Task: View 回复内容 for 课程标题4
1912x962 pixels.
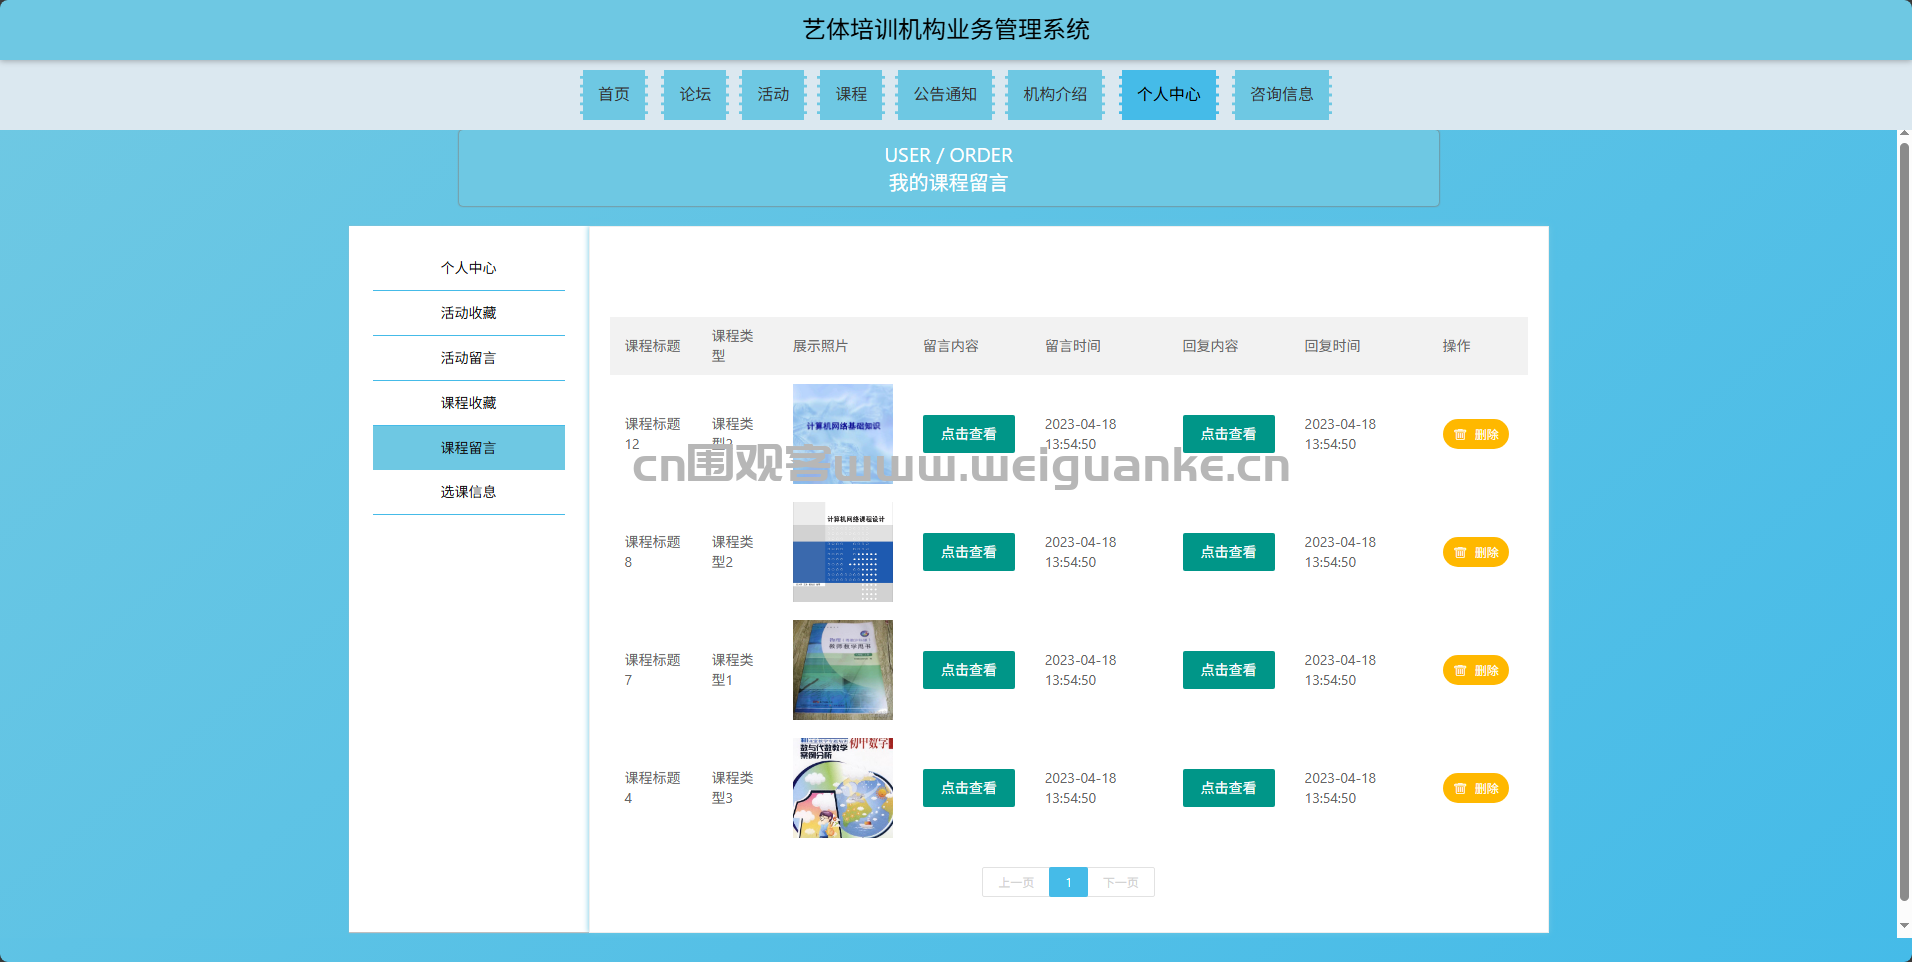Action: (x=1229, y=788)
